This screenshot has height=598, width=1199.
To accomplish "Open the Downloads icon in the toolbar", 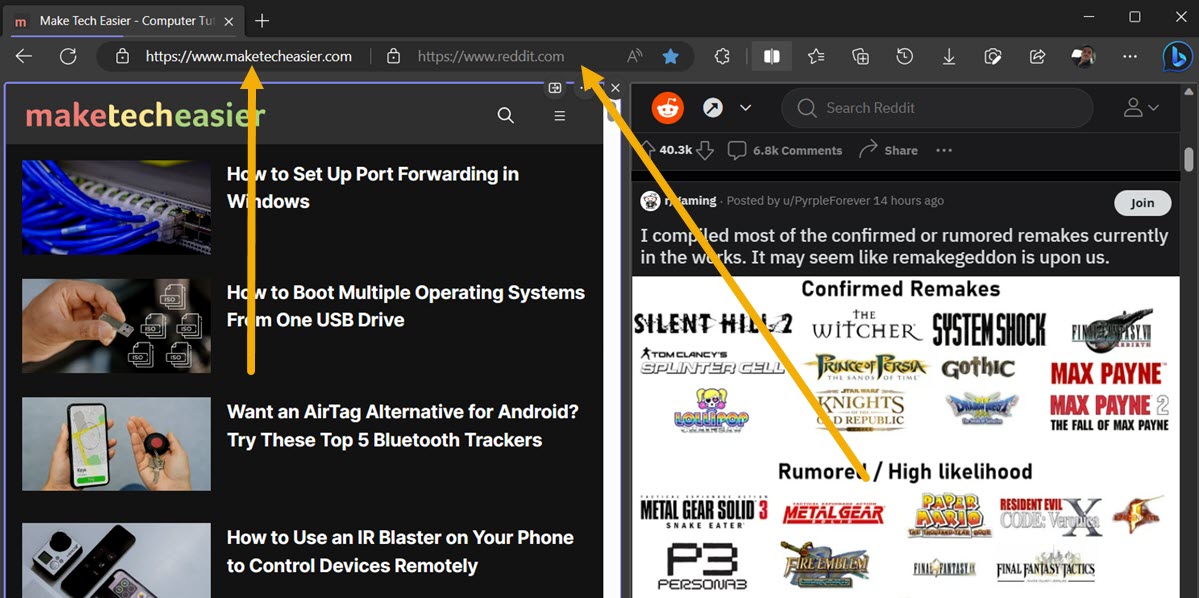I will [x=948, y=57].
